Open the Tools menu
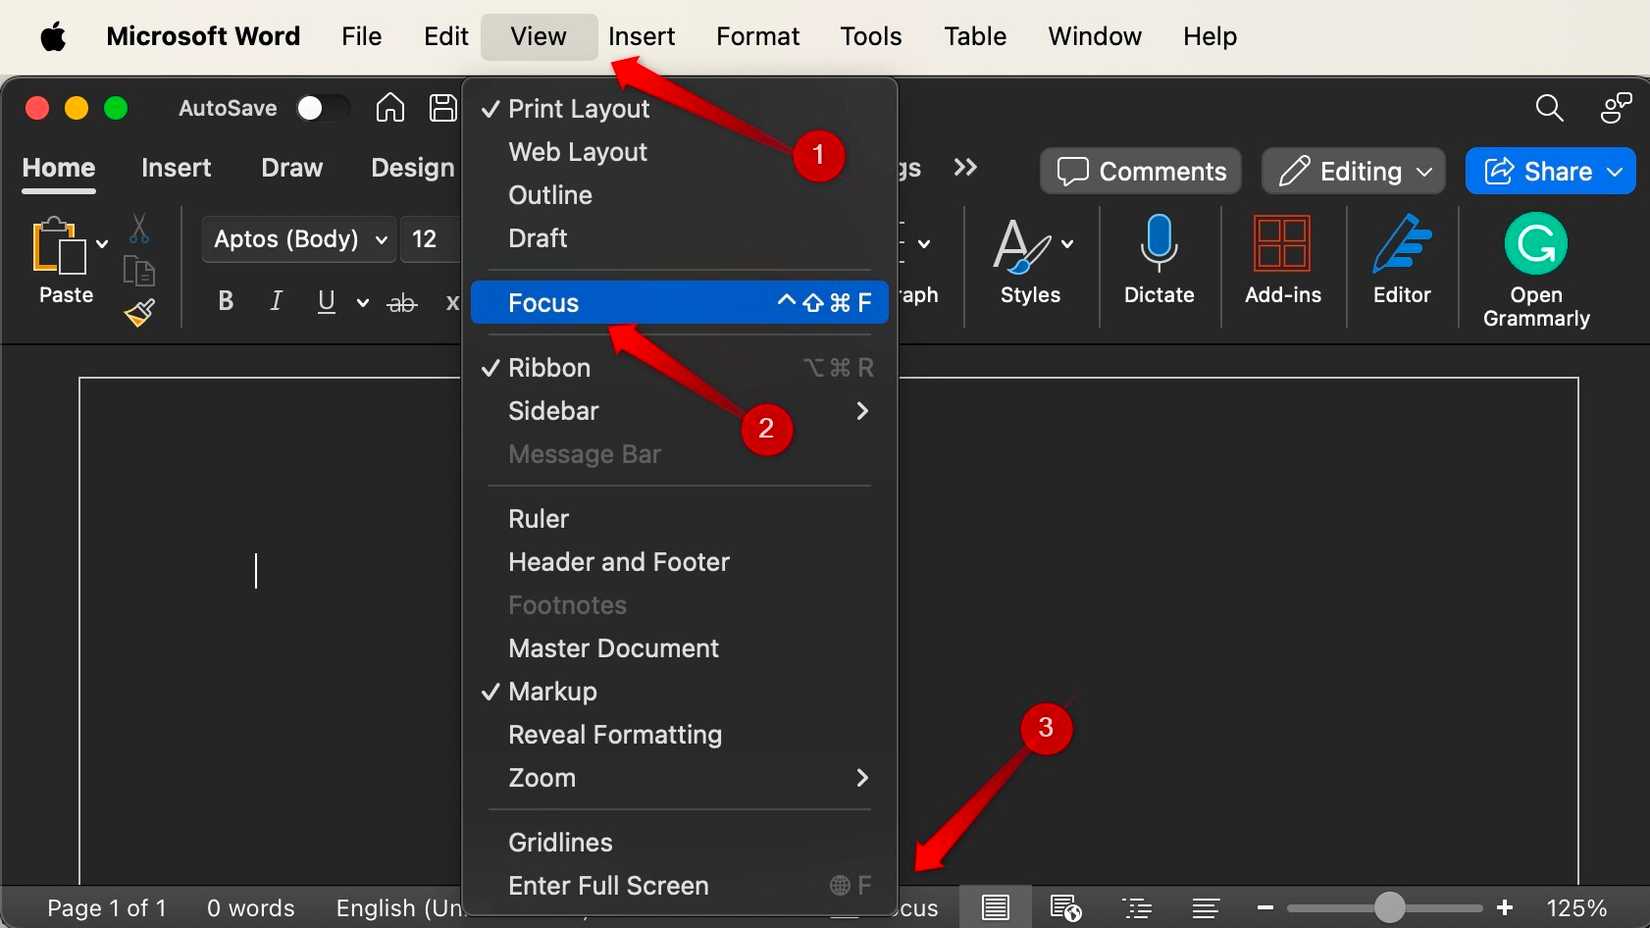 [869, 36]
